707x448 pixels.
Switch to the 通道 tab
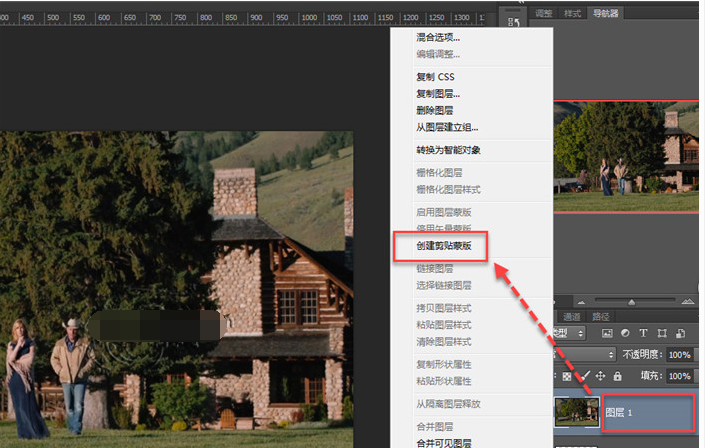pos(572,317)
